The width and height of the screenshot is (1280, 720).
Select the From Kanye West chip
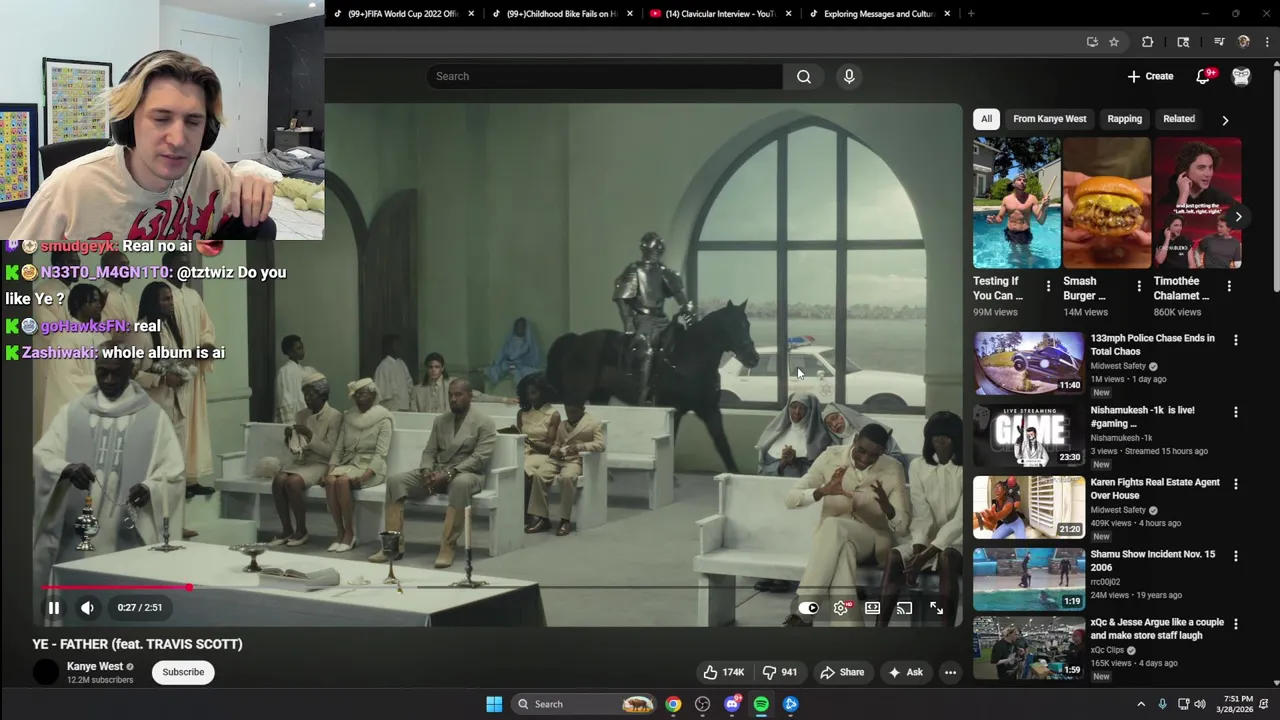(x=1049, y=119)
